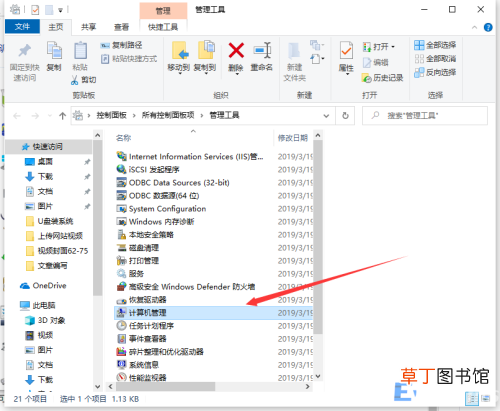Click the refresh button beside address bar
The width and height of the screenshot is (500, 411).
point(345,116)
